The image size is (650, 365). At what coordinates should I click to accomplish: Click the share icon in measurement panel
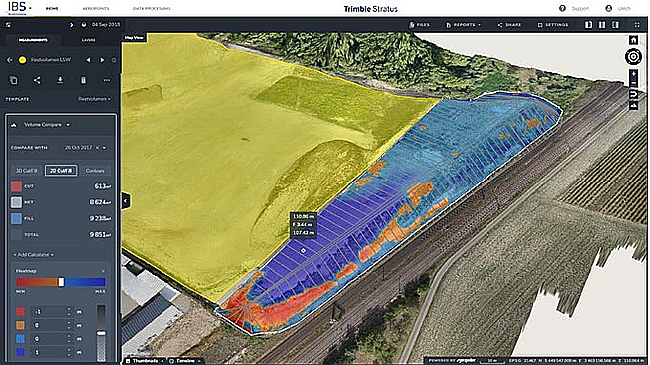point(37,80)
